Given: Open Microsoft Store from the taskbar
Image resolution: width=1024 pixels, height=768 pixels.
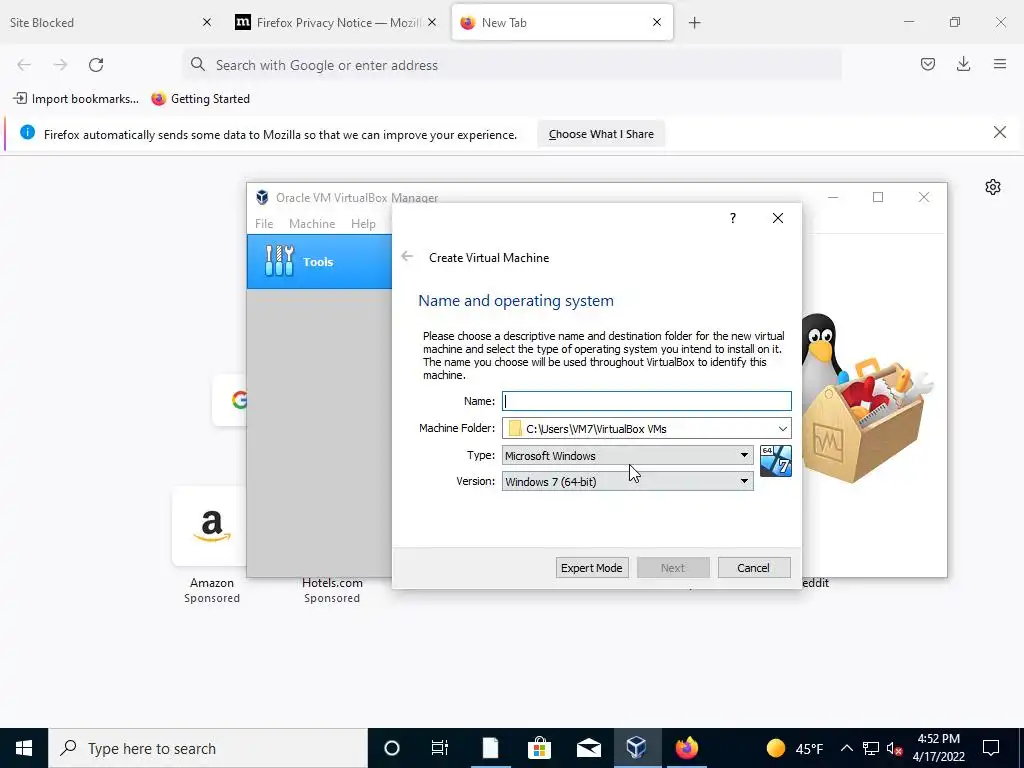Looking at the screenshot, I should point(539,748).
